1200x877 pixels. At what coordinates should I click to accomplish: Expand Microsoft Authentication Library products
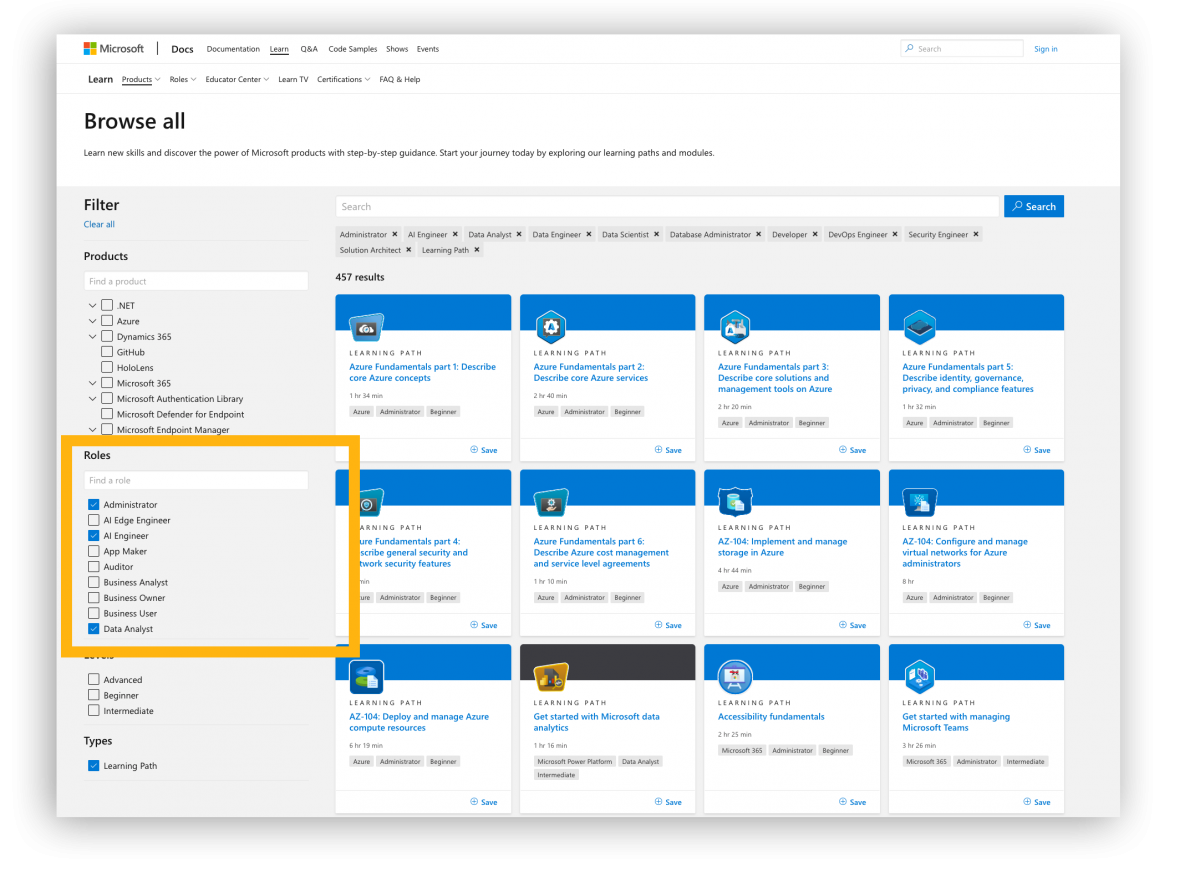click(x=93, y=399)
